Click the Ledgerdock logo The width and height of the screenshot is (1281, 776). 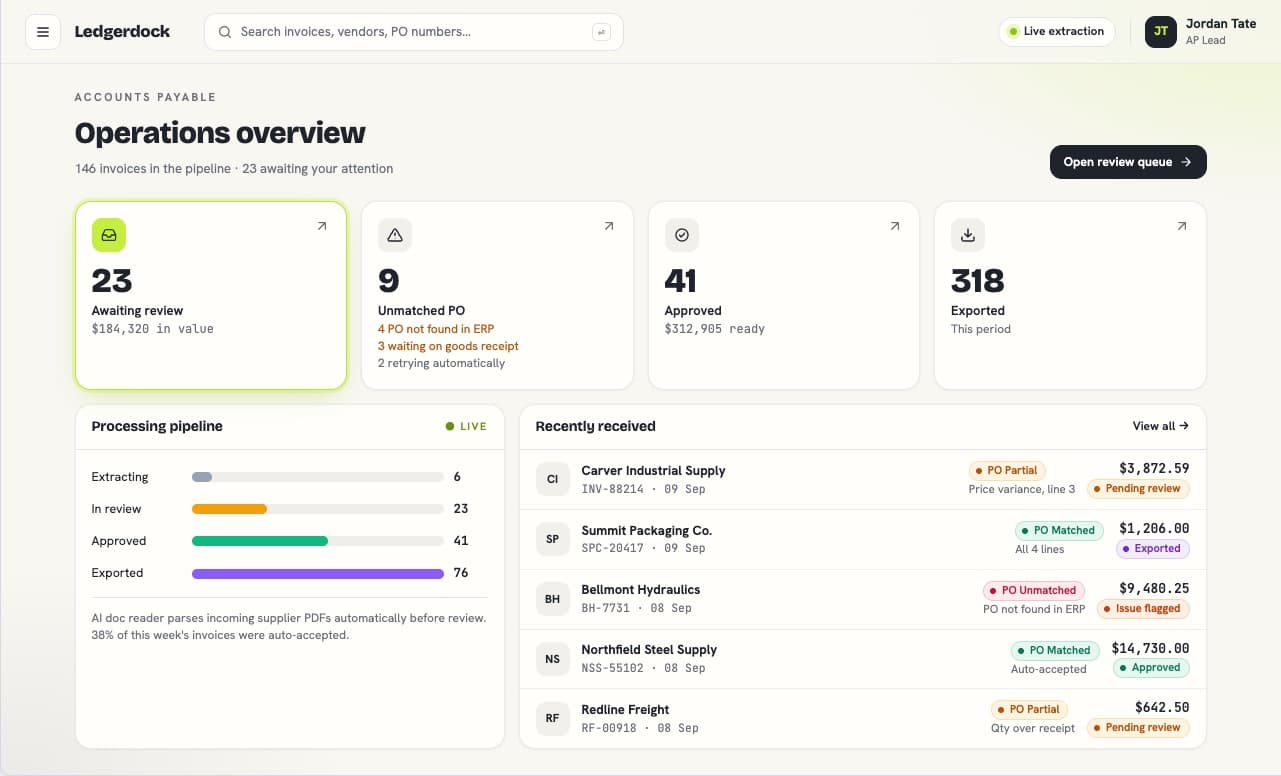(x=122, y=32)
